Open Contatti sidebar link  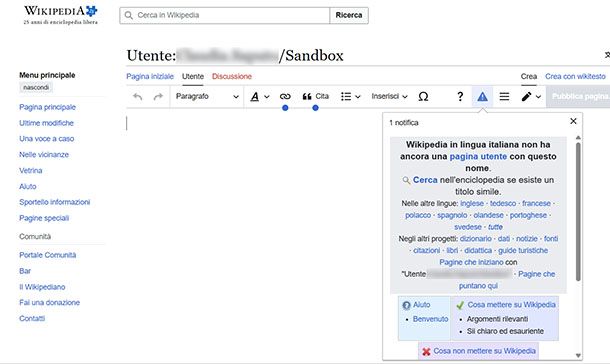click(x=32, y=318)
